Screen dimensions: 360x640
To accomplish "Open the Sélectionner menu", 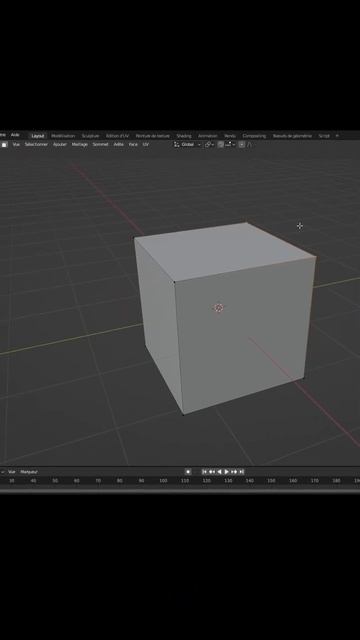I will click(x=36, y=144).
